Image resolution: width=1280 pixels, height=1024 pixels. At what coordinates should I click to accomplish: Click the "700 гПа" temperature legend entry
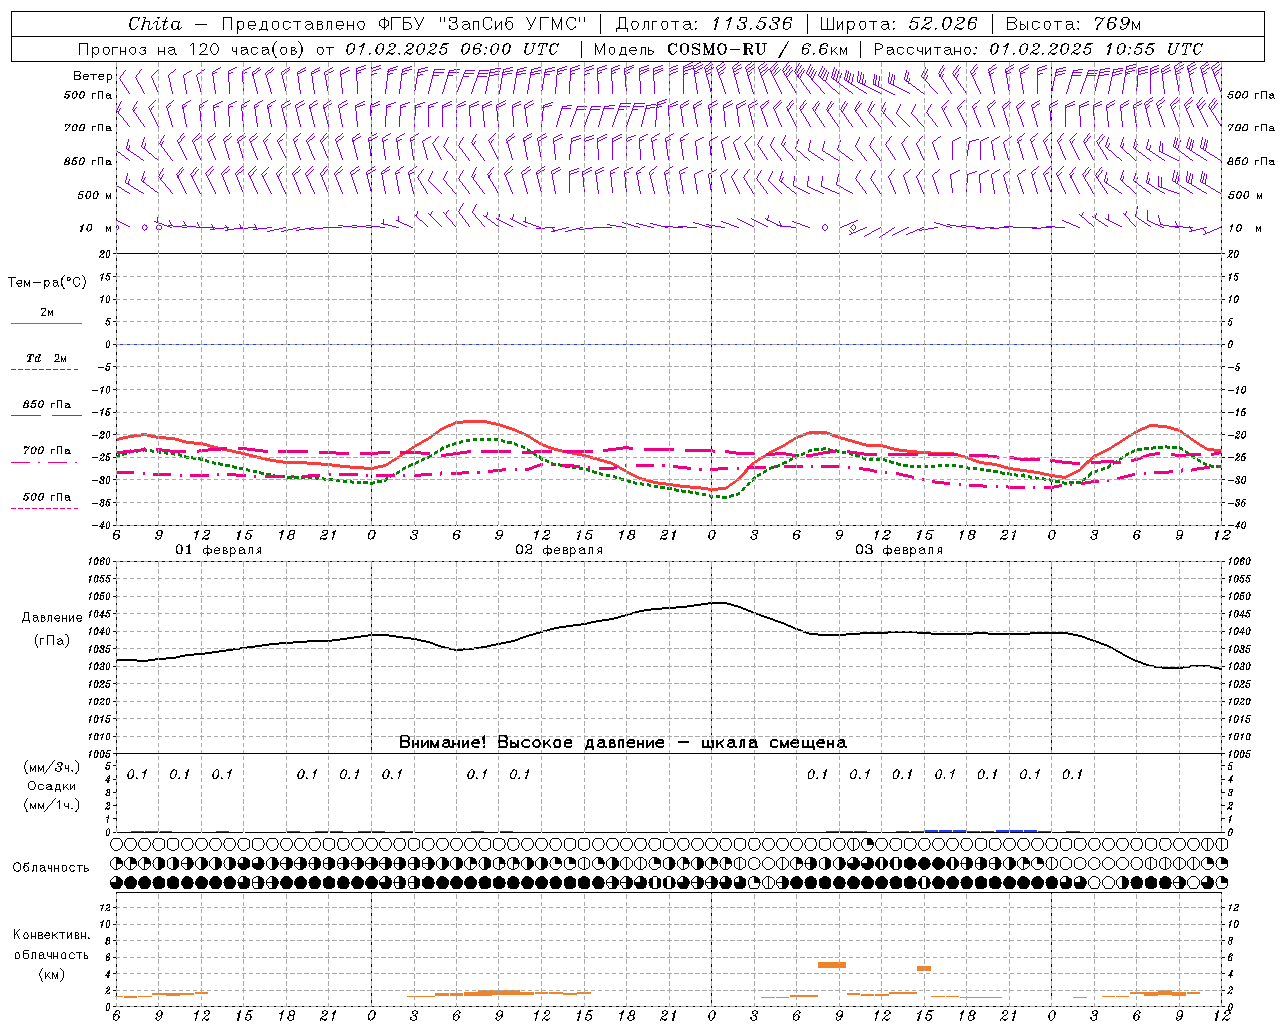(46, 450)
